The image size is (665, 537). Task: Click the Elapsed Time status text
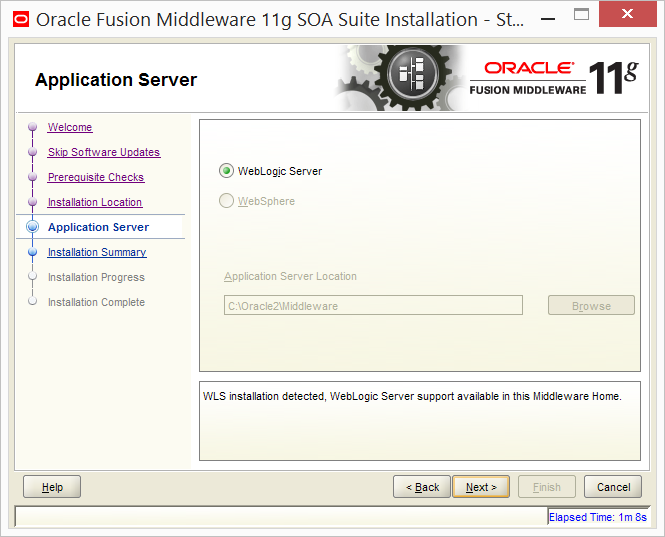598,517
